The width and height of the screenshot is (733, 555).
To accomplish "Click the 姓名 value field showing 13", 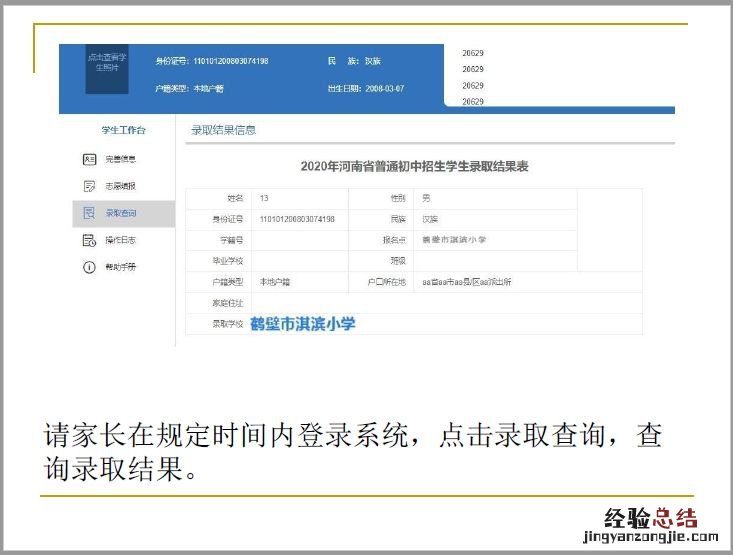I will pyautogui.click(x=265, y=198).
